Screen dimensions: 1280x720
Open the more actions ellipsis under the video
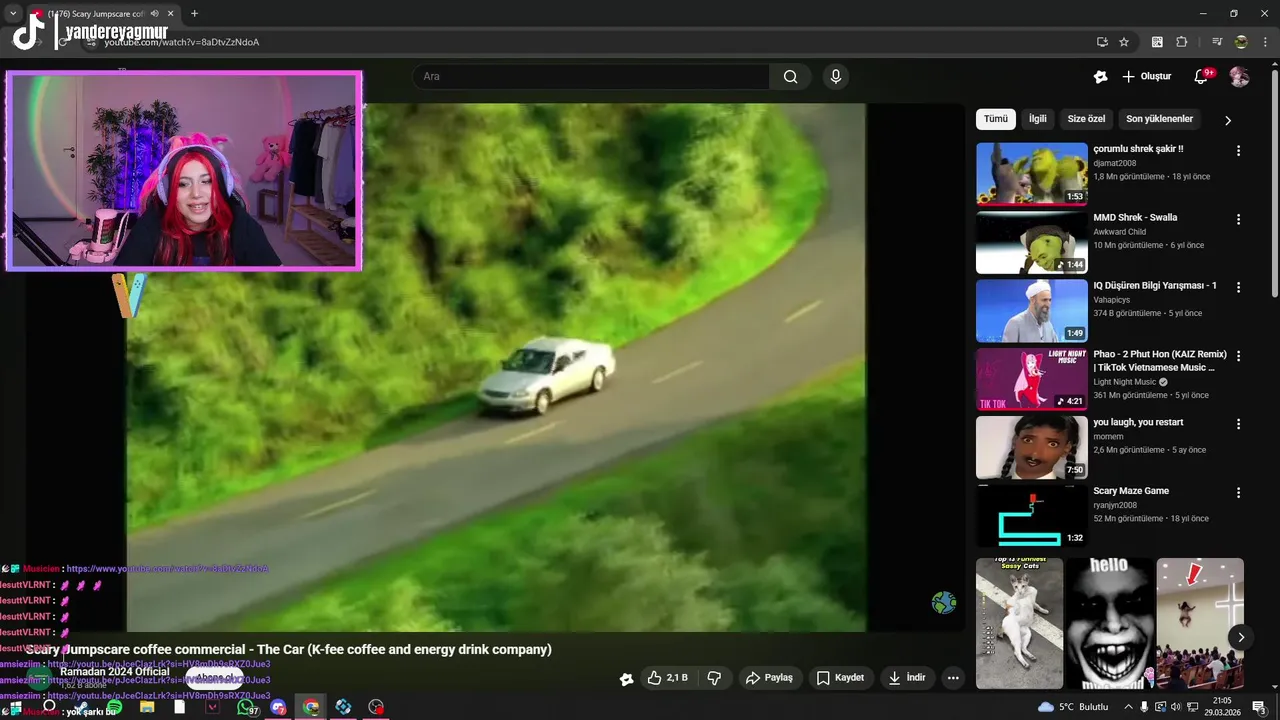(953, 678)
